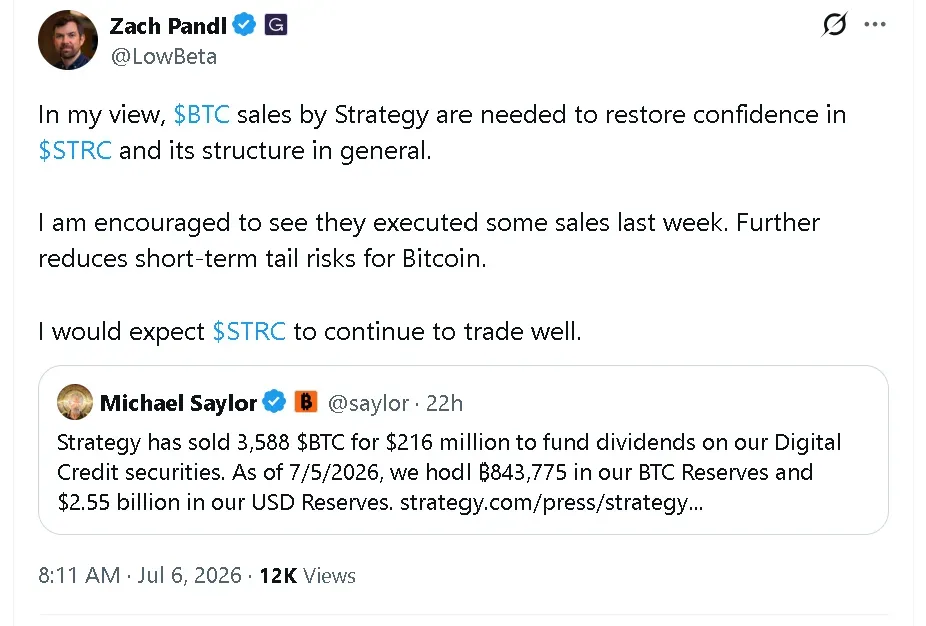
Task: Click the 22h timestamp of the quoted tweet
Action: [444, 403]
